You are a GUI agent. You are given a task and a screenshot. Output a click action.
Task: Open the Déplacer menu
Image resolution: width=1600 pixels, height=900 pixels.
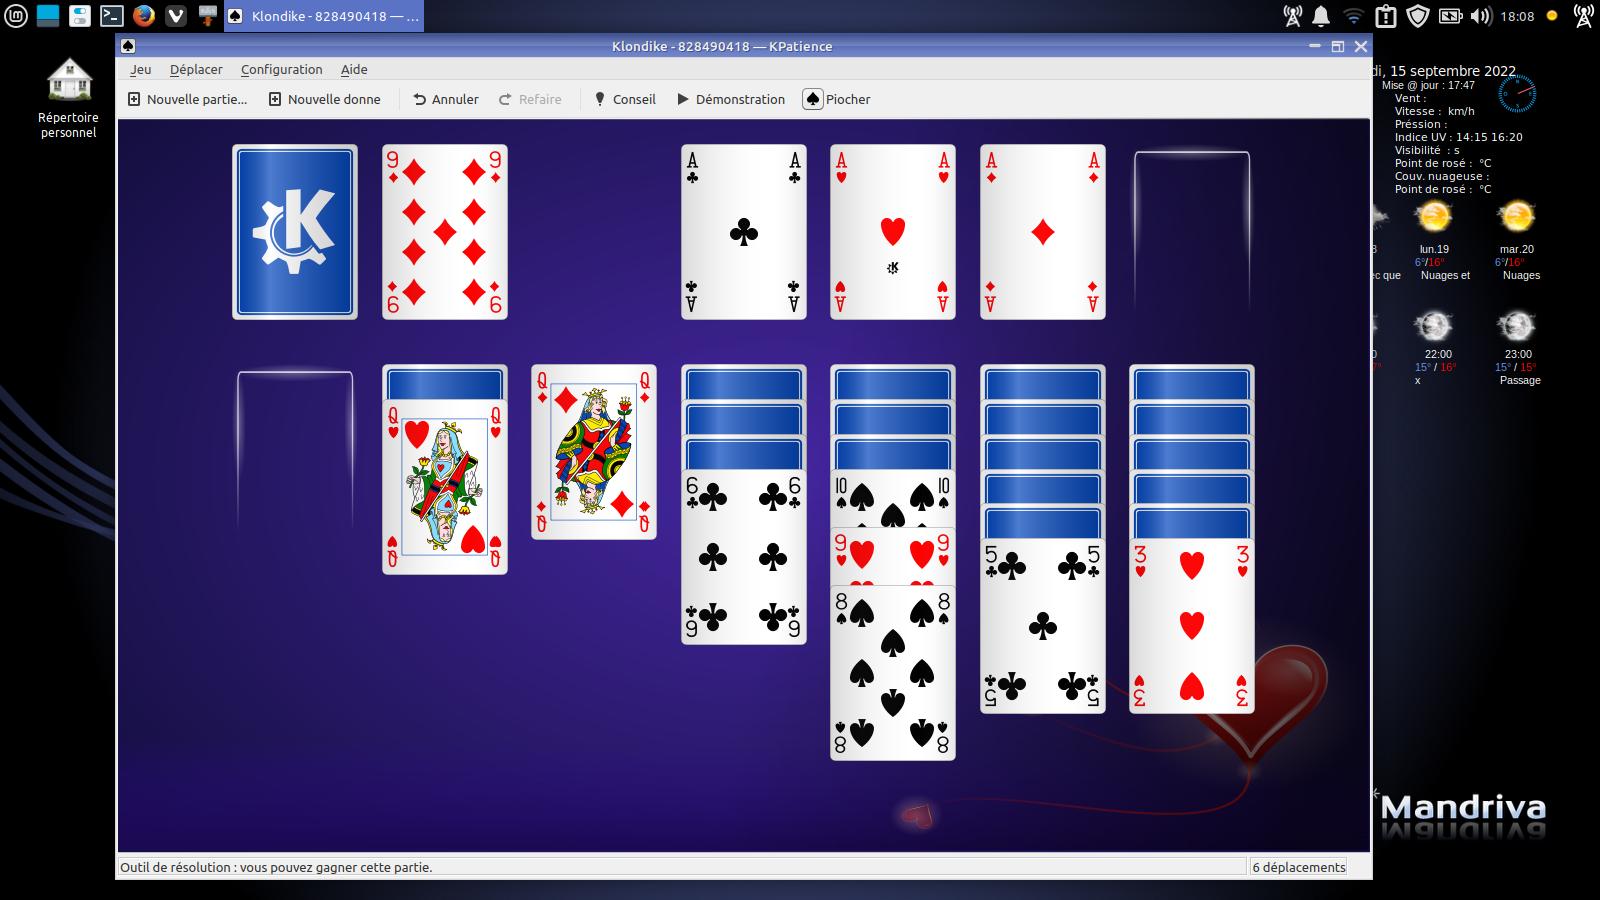point(196,69)
